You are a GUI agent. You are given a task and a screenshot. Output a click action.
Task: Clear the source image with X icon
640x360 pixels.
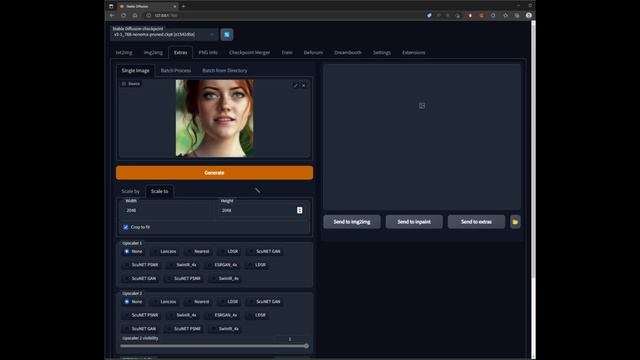304,85
